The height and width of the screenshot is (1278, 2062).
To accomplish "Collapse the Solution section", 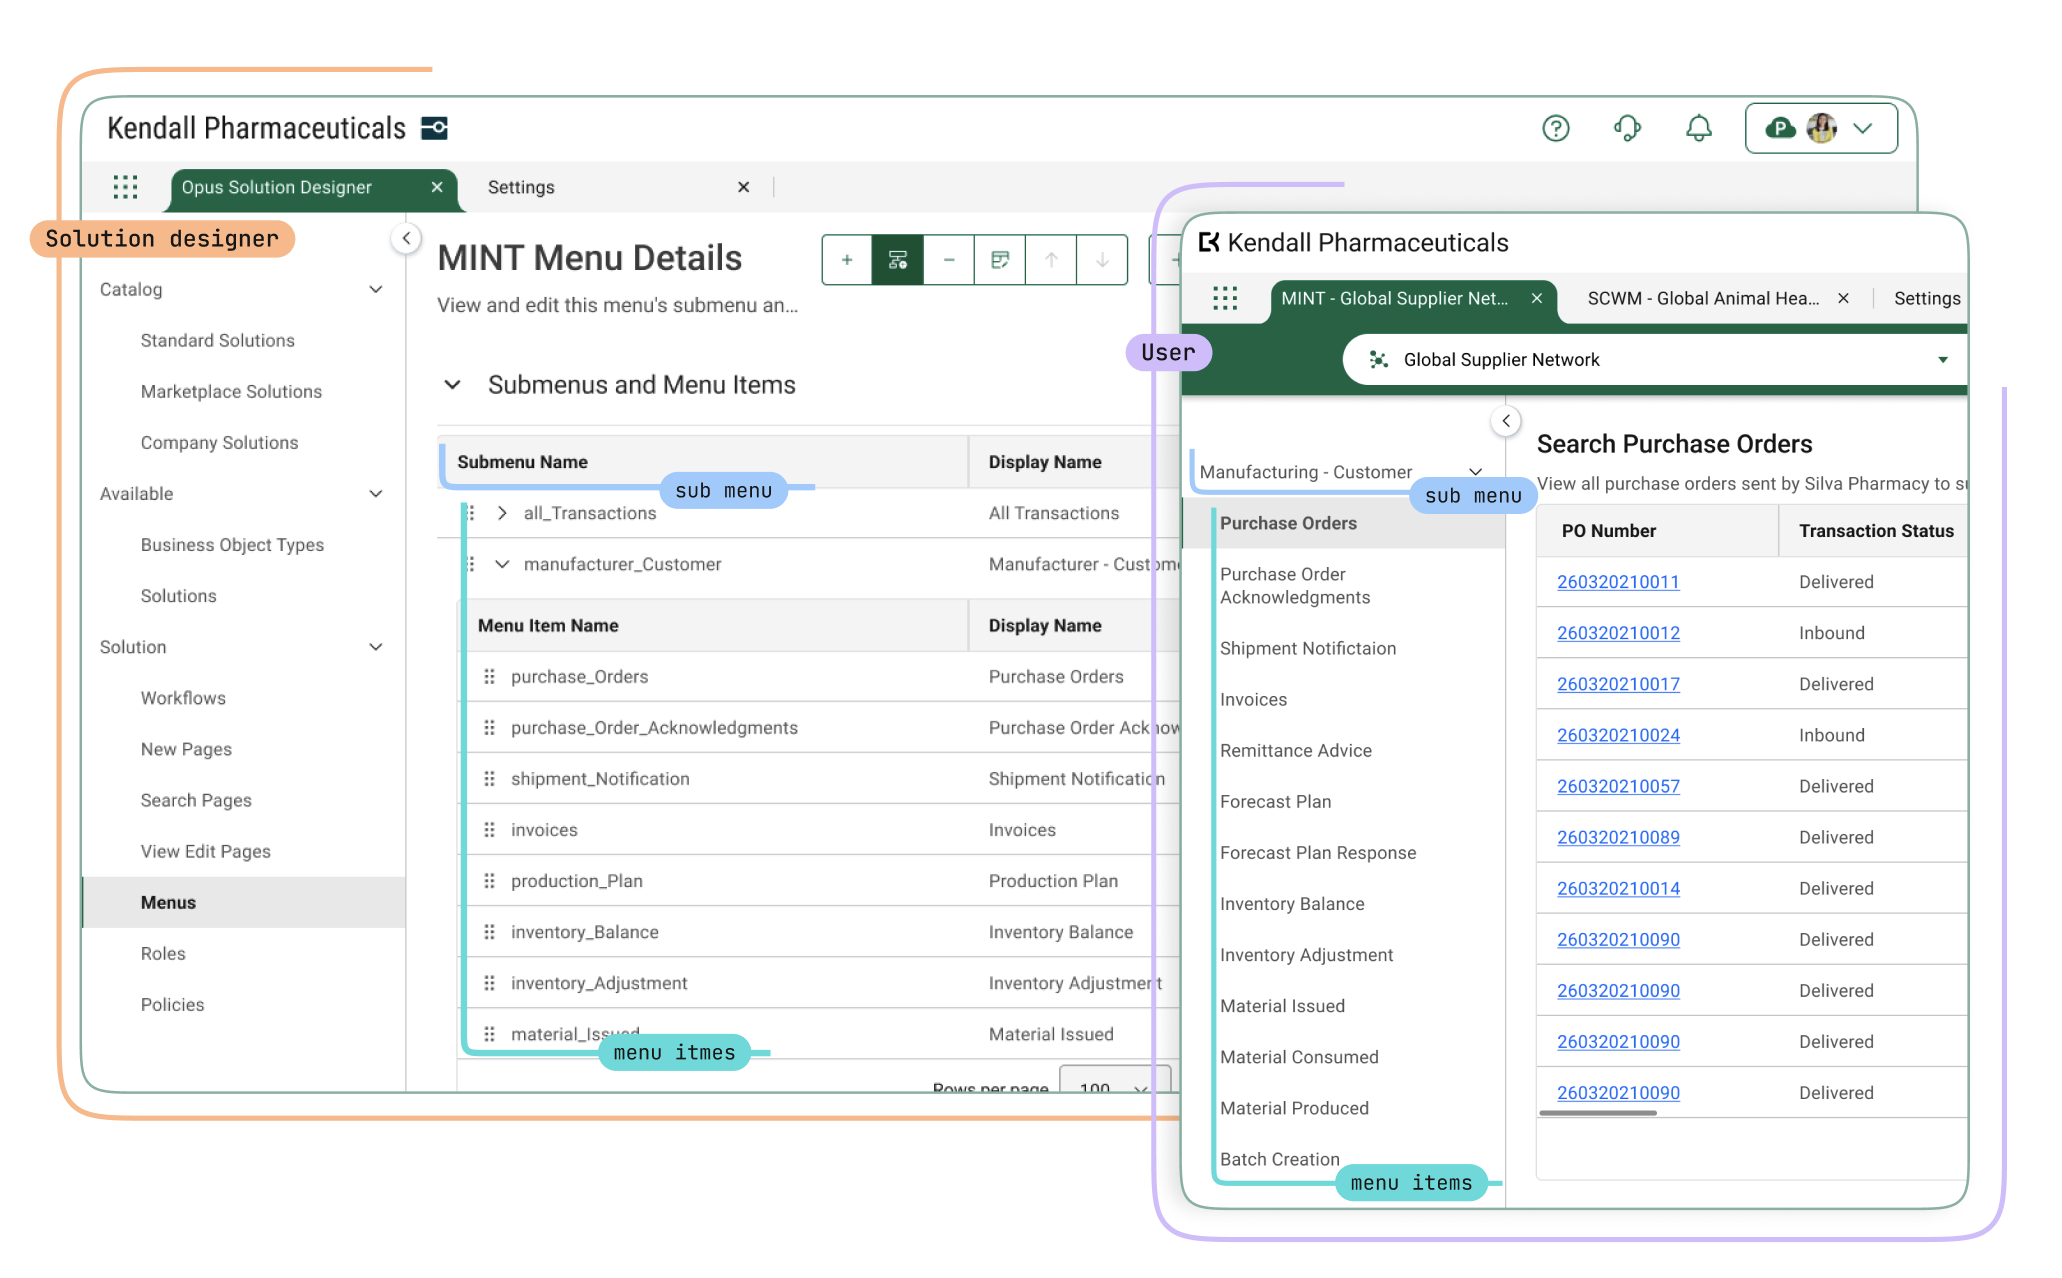I will [x=376, y=647].
